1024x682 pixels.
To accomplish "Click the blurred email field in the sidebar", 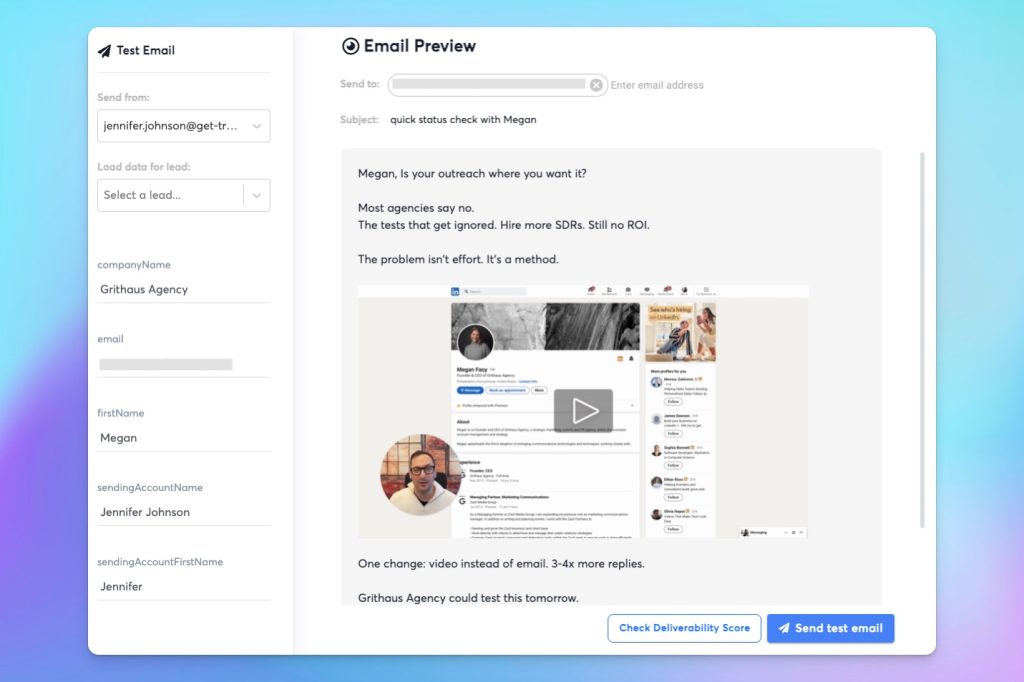I will [x=165, y=362].
